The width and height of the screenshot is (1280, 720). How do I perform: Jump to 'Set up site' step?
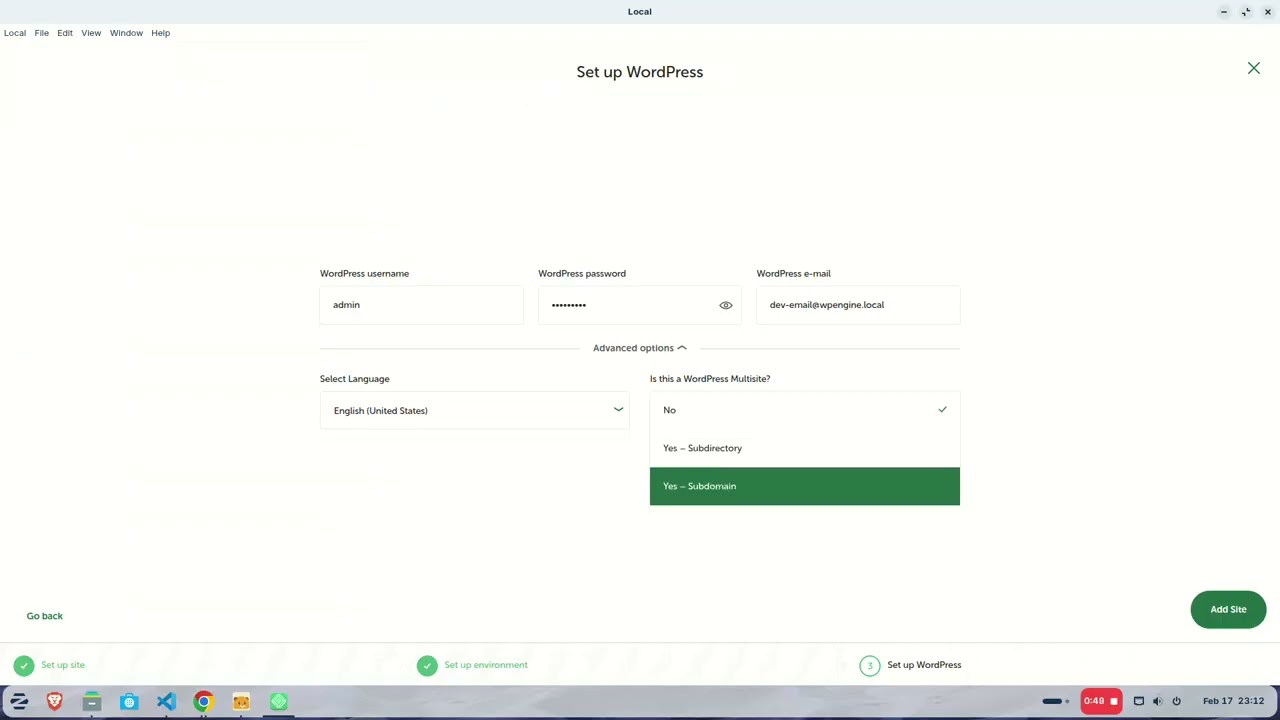pos(50,665)
